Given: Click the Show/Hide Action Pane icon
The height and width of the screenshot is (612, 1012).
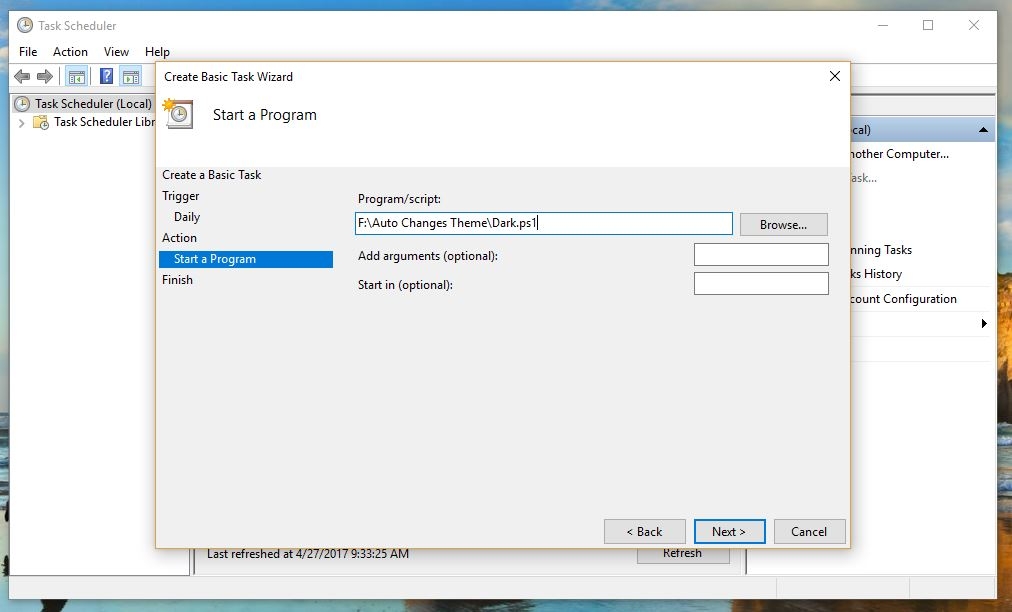Looking at the screenshot, I should (131, 77).
